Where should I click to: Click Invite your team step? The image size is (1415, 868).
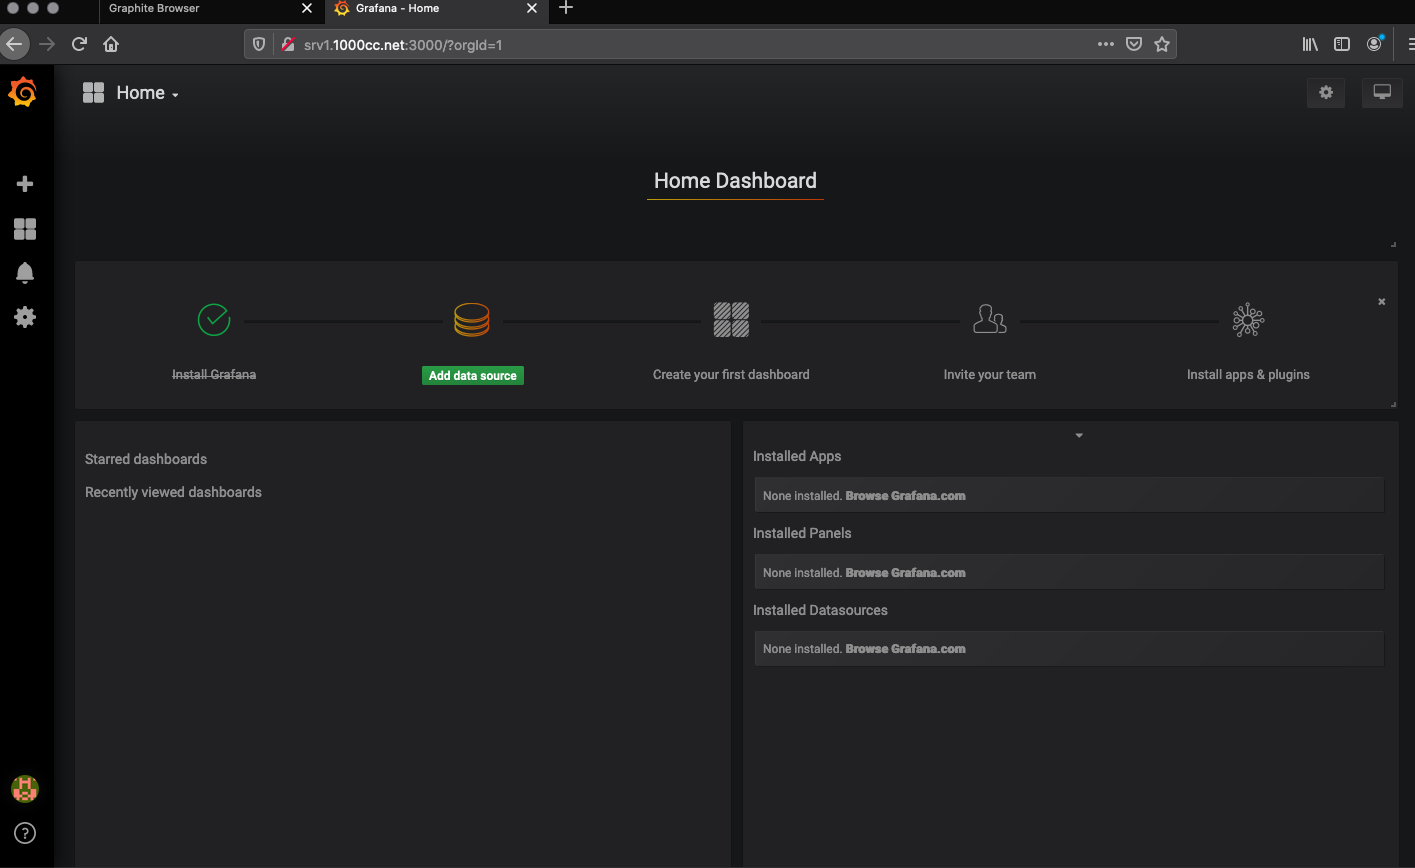989,374
